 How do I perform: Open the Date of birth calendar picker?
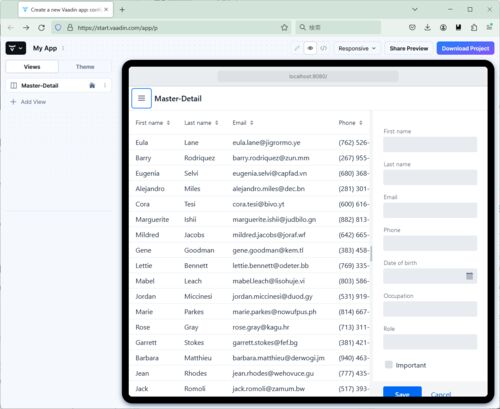(x=469, y=276)
